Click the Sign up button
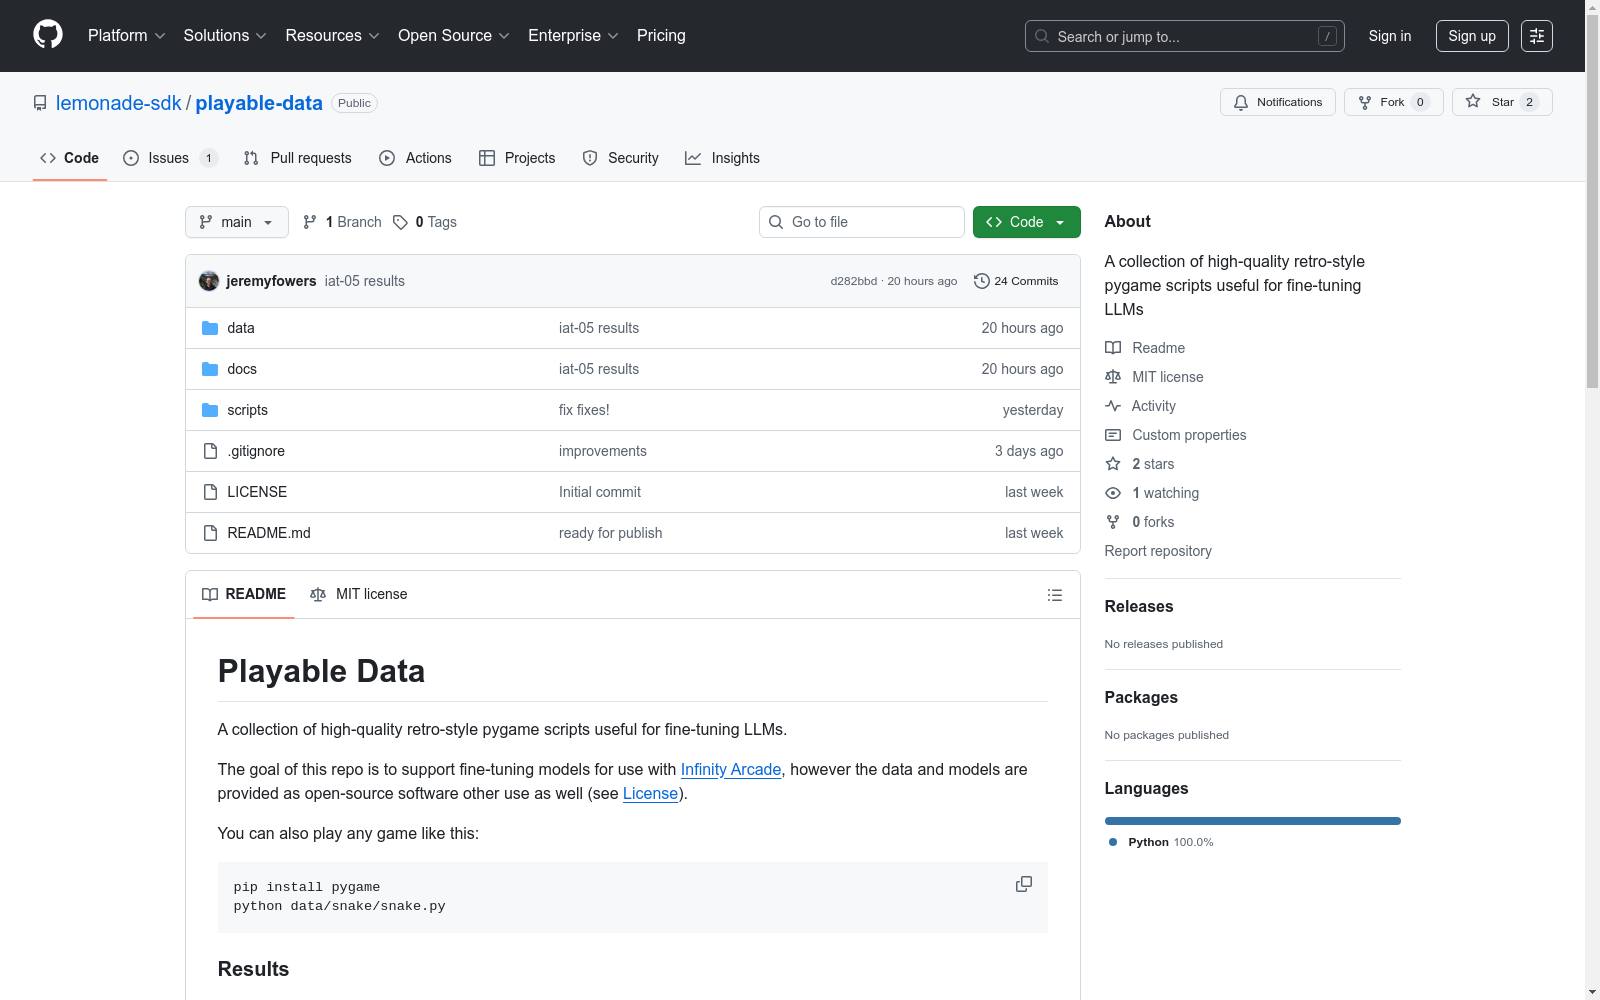This screenshot has height=1000, width=1600. (1472, 36)
